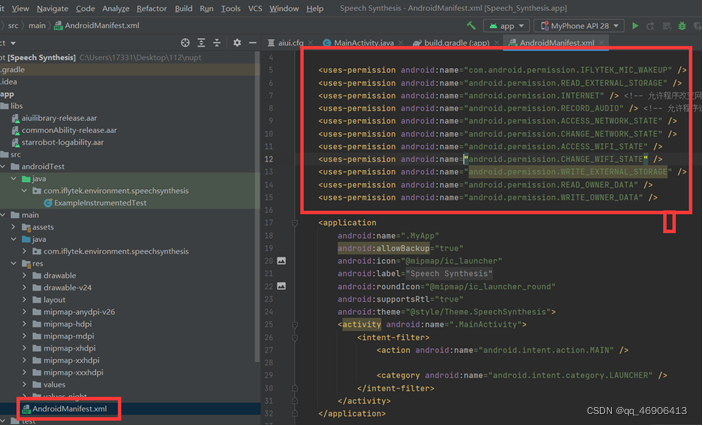Image resolution: width=703 pixels, height=426 pixels.
Task: Expand the drawable-v24 folder
Action: pos(24,287)
